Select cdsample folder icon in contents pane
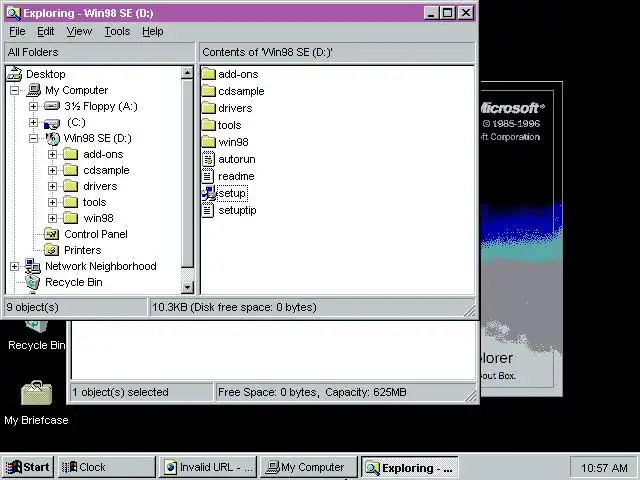The height and width of the screenshot is (480, 640). pyautogui.click(x=209, y=91)
